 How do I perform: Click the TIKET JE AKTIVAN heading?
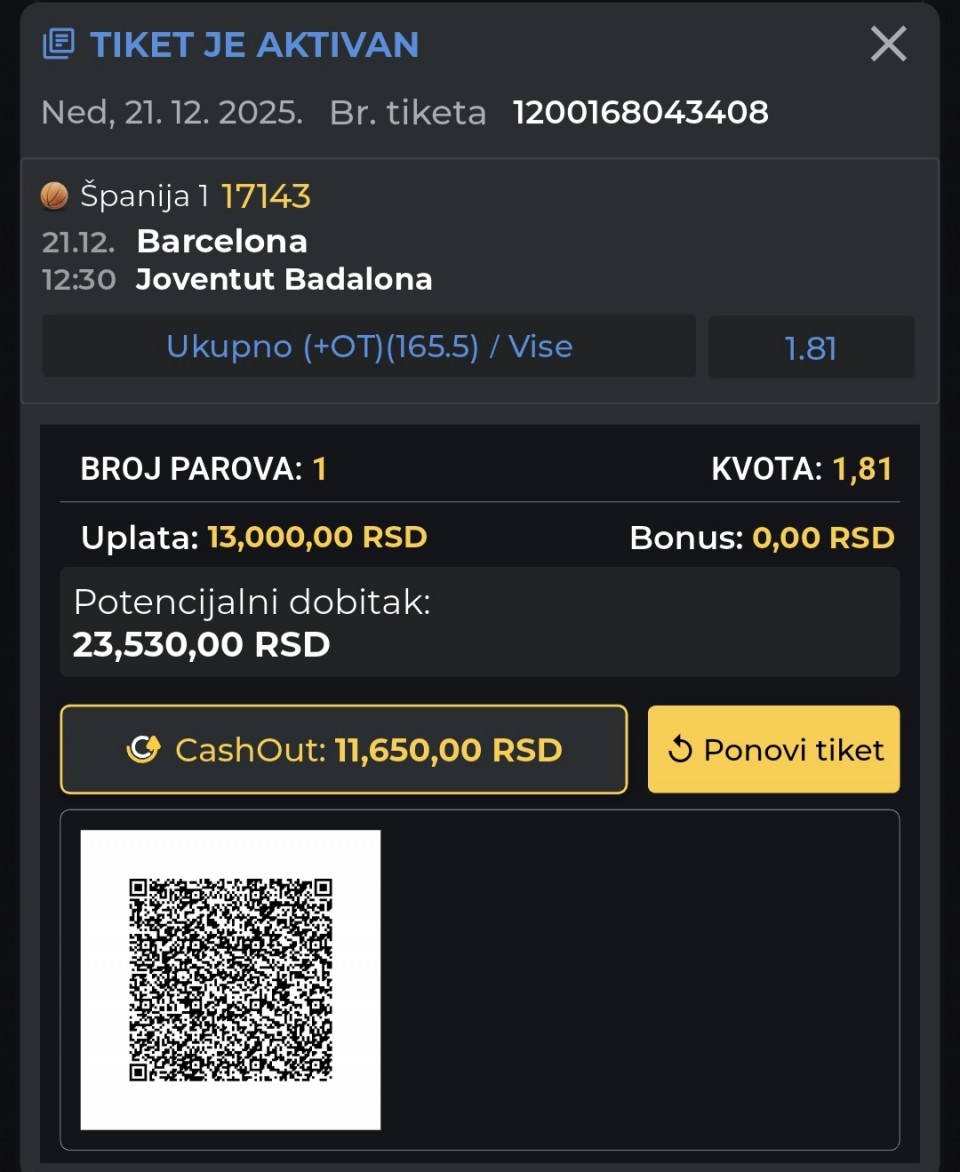[x=254, y=45]
